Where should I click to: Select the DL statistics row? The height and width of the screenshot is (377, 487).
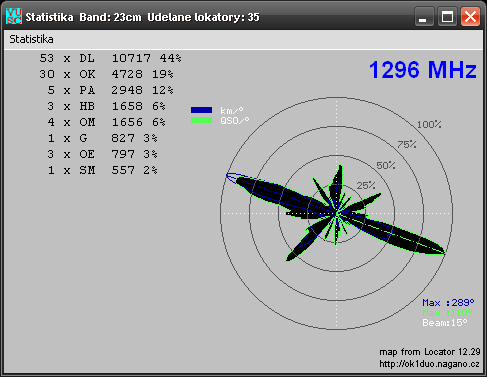tap(110, 58)
